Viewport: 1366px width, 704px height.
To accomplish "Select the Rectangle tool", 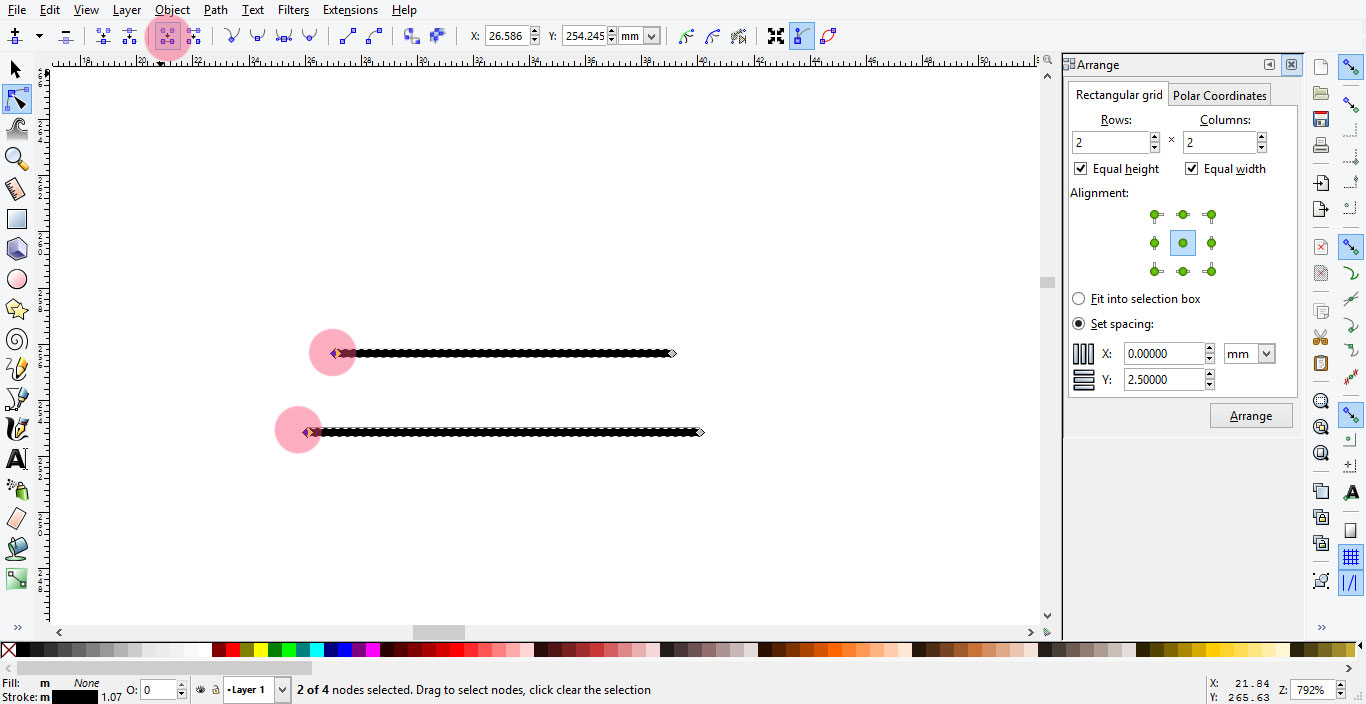I will tap(16, 218).
